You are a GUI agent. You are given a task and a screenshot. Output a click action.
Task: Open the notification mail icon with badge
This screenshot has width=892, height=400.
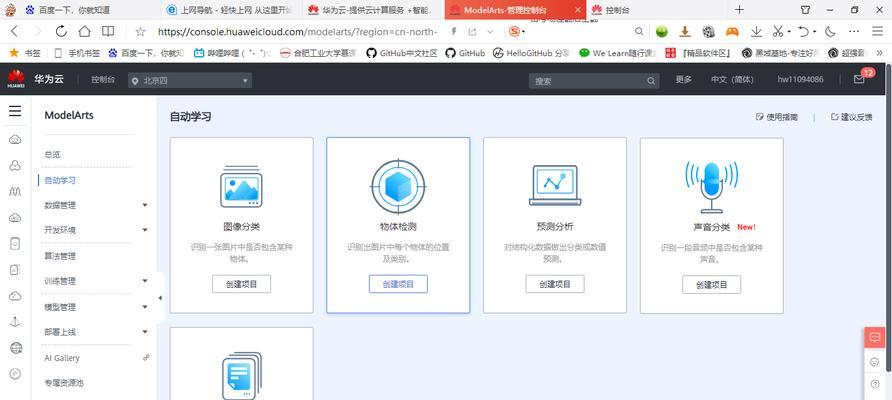859,79
